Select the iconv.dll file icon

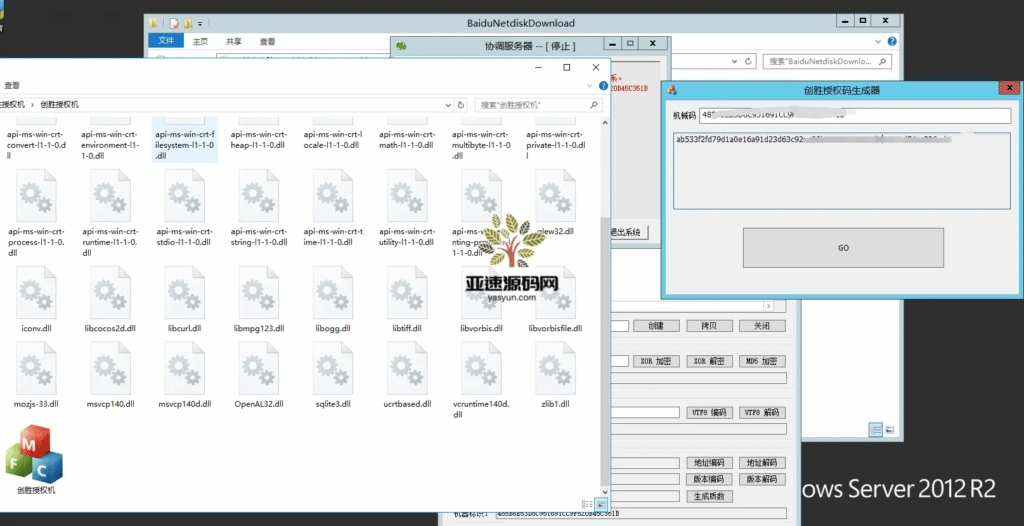click(36, 294)
